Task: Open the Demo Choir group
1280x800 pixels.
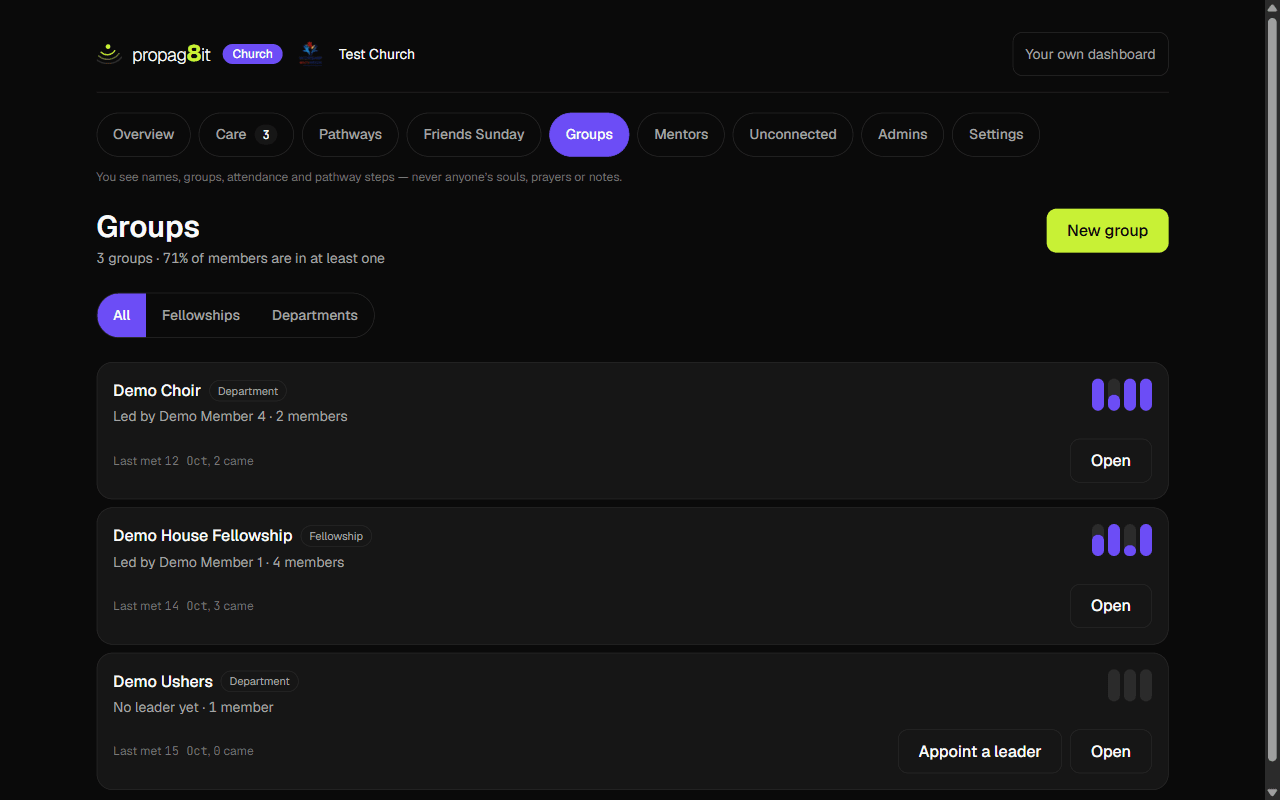Action: [x=1111, y=461]
